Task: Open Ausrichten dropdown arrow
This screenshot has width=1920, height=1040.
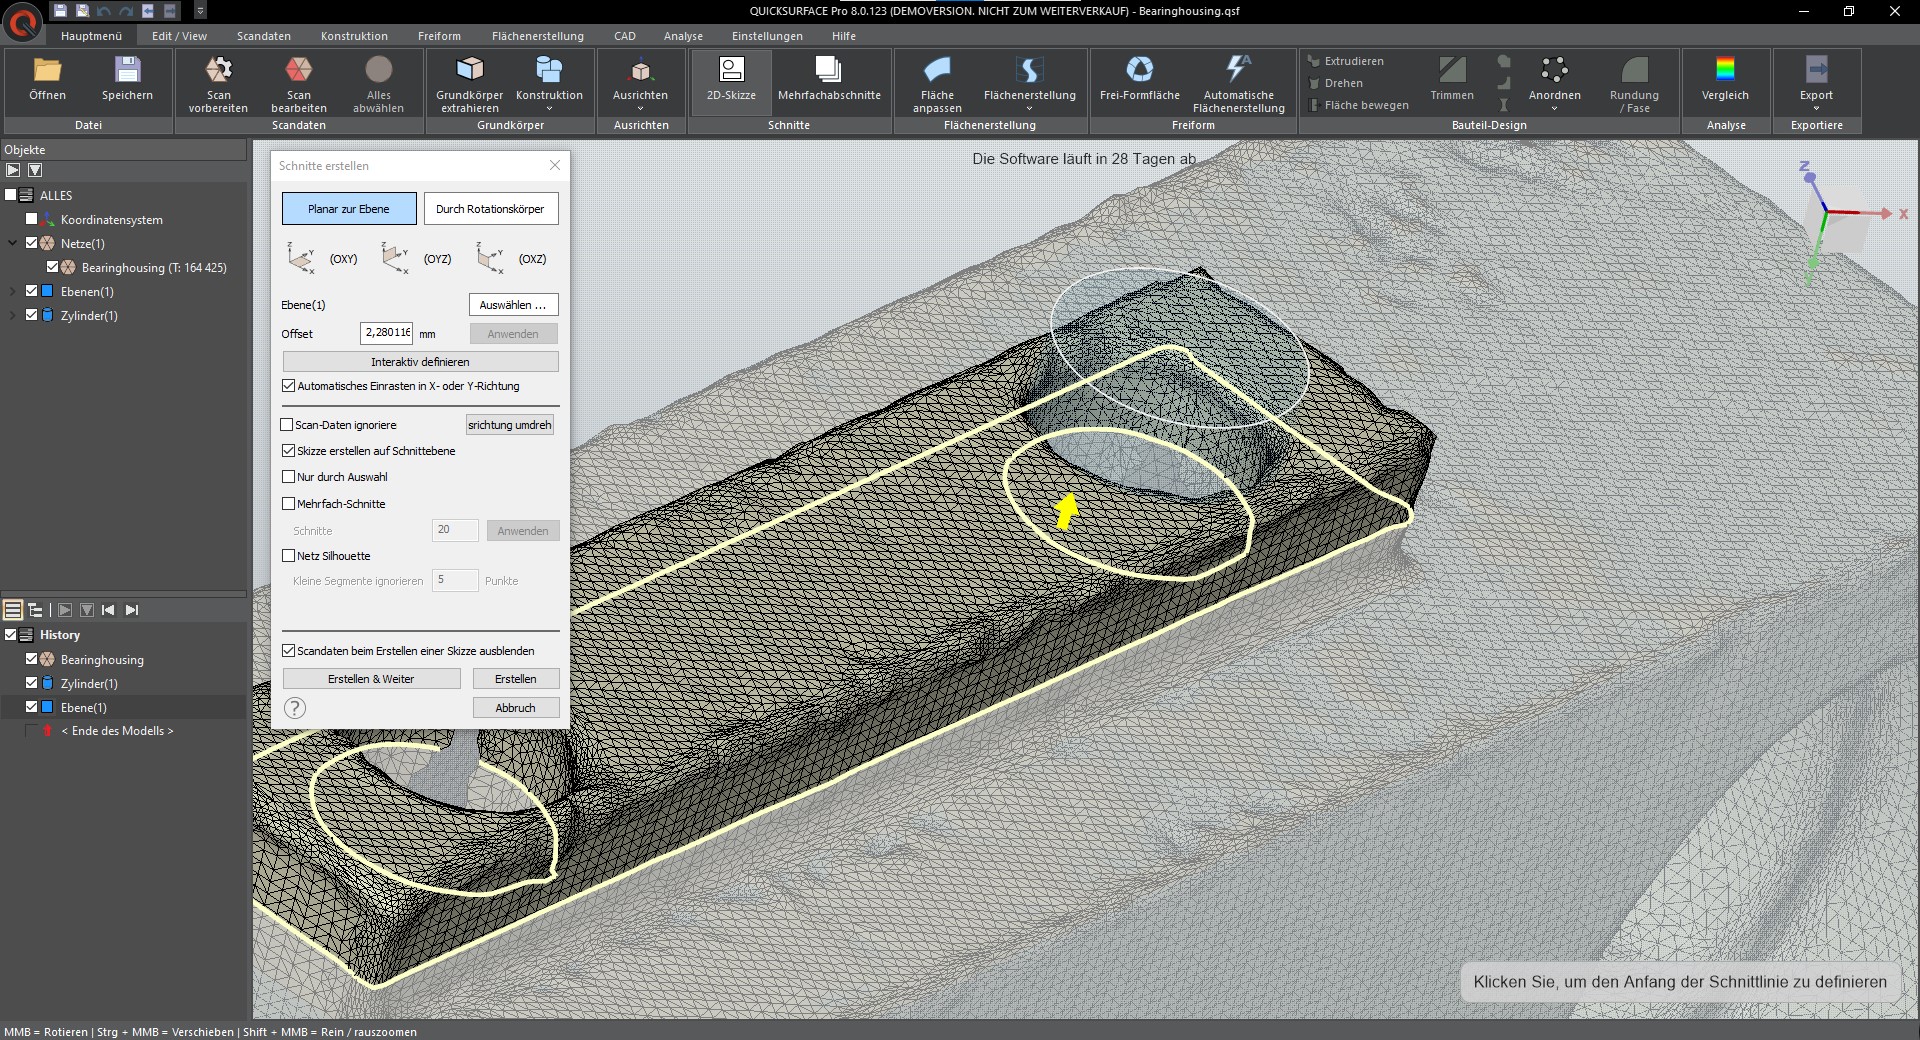Action: point(640,109)
